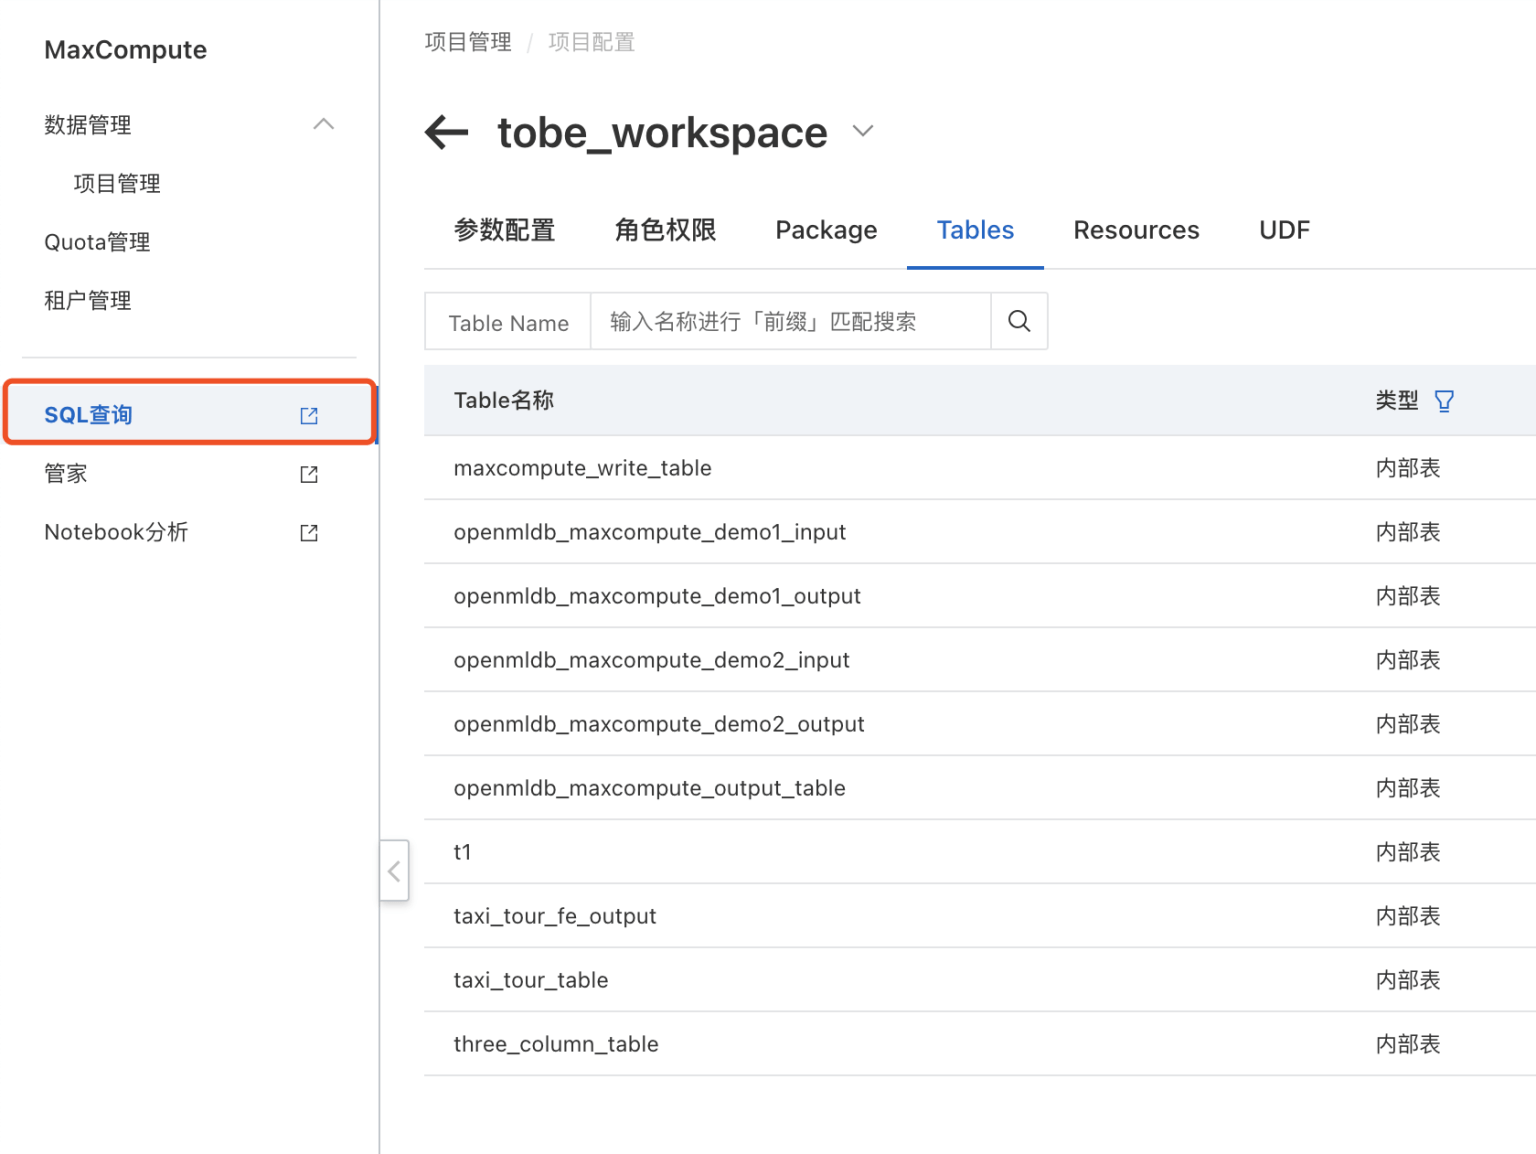1536x1154 pixels.
Task: Switch to the Resources tab
Action: (1136, 230)
